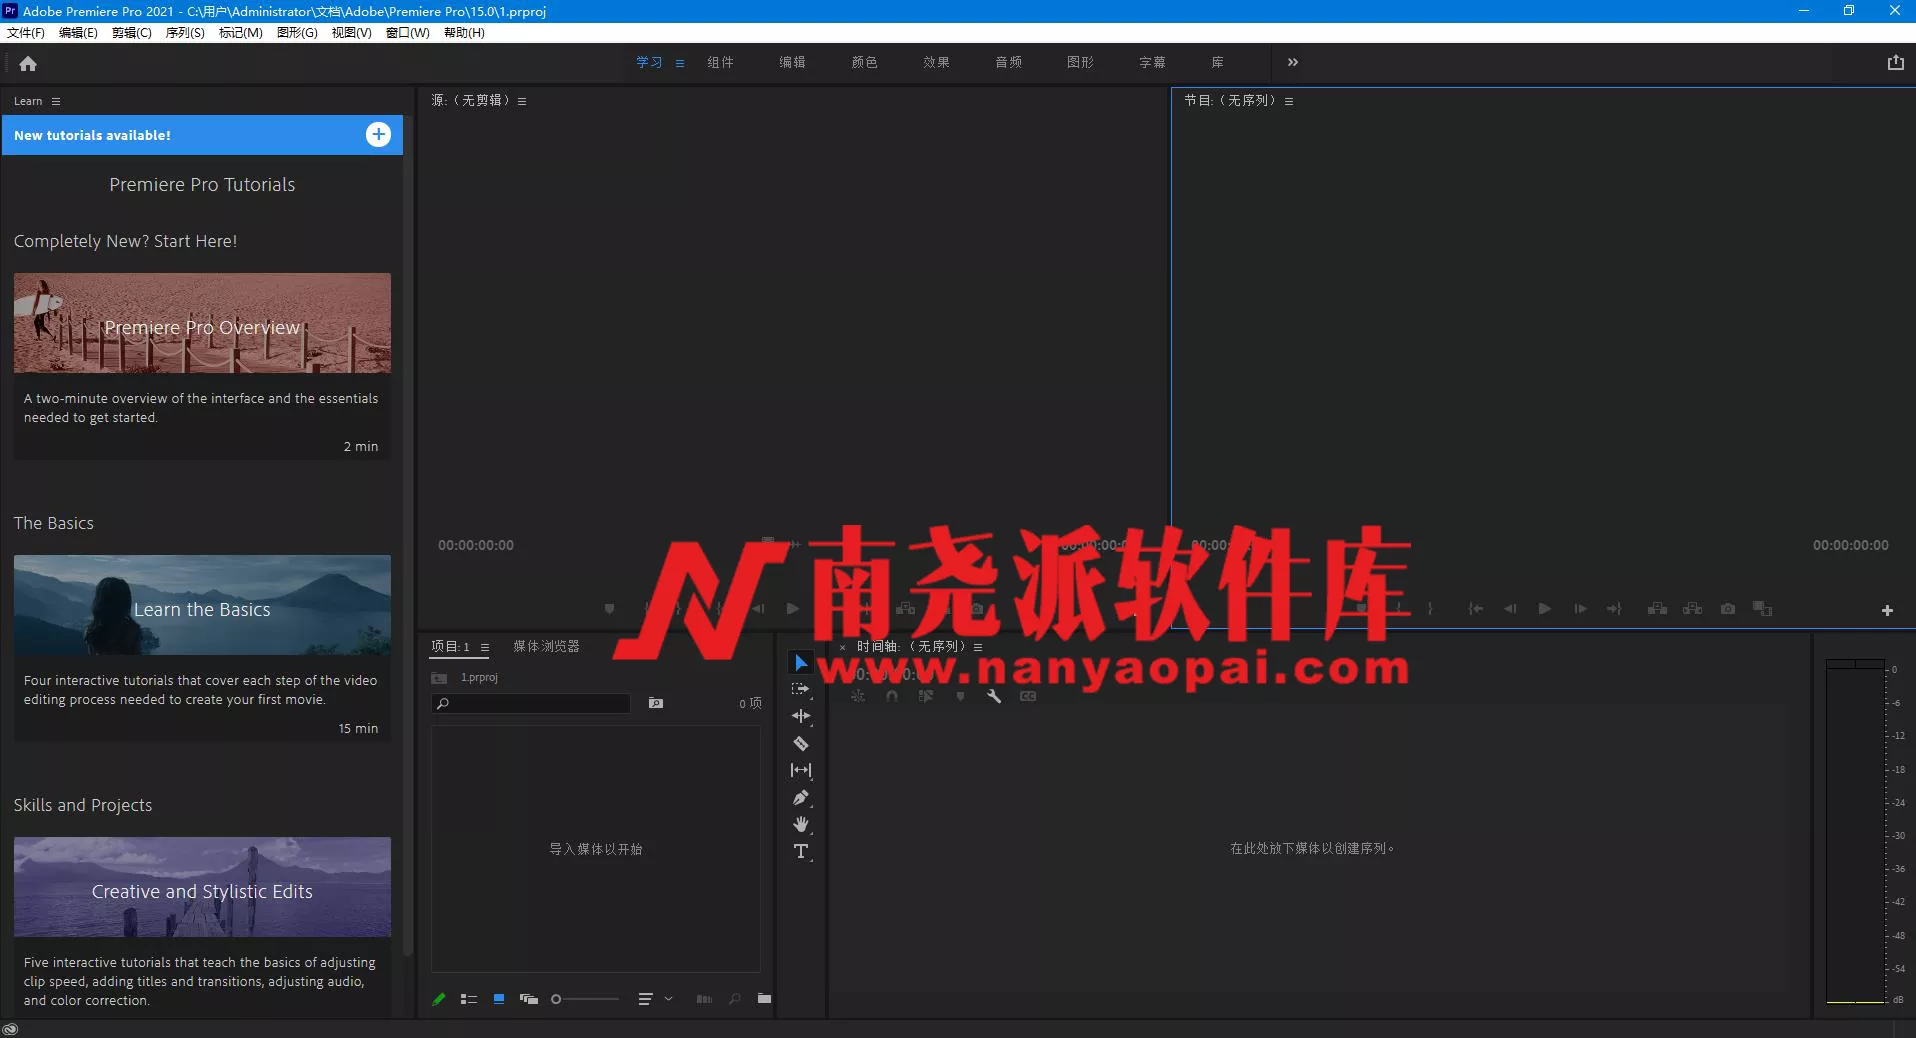This screenshot has height=1038, width=1916.
Task: Select the Pen tool
Action: click(800, 797)
